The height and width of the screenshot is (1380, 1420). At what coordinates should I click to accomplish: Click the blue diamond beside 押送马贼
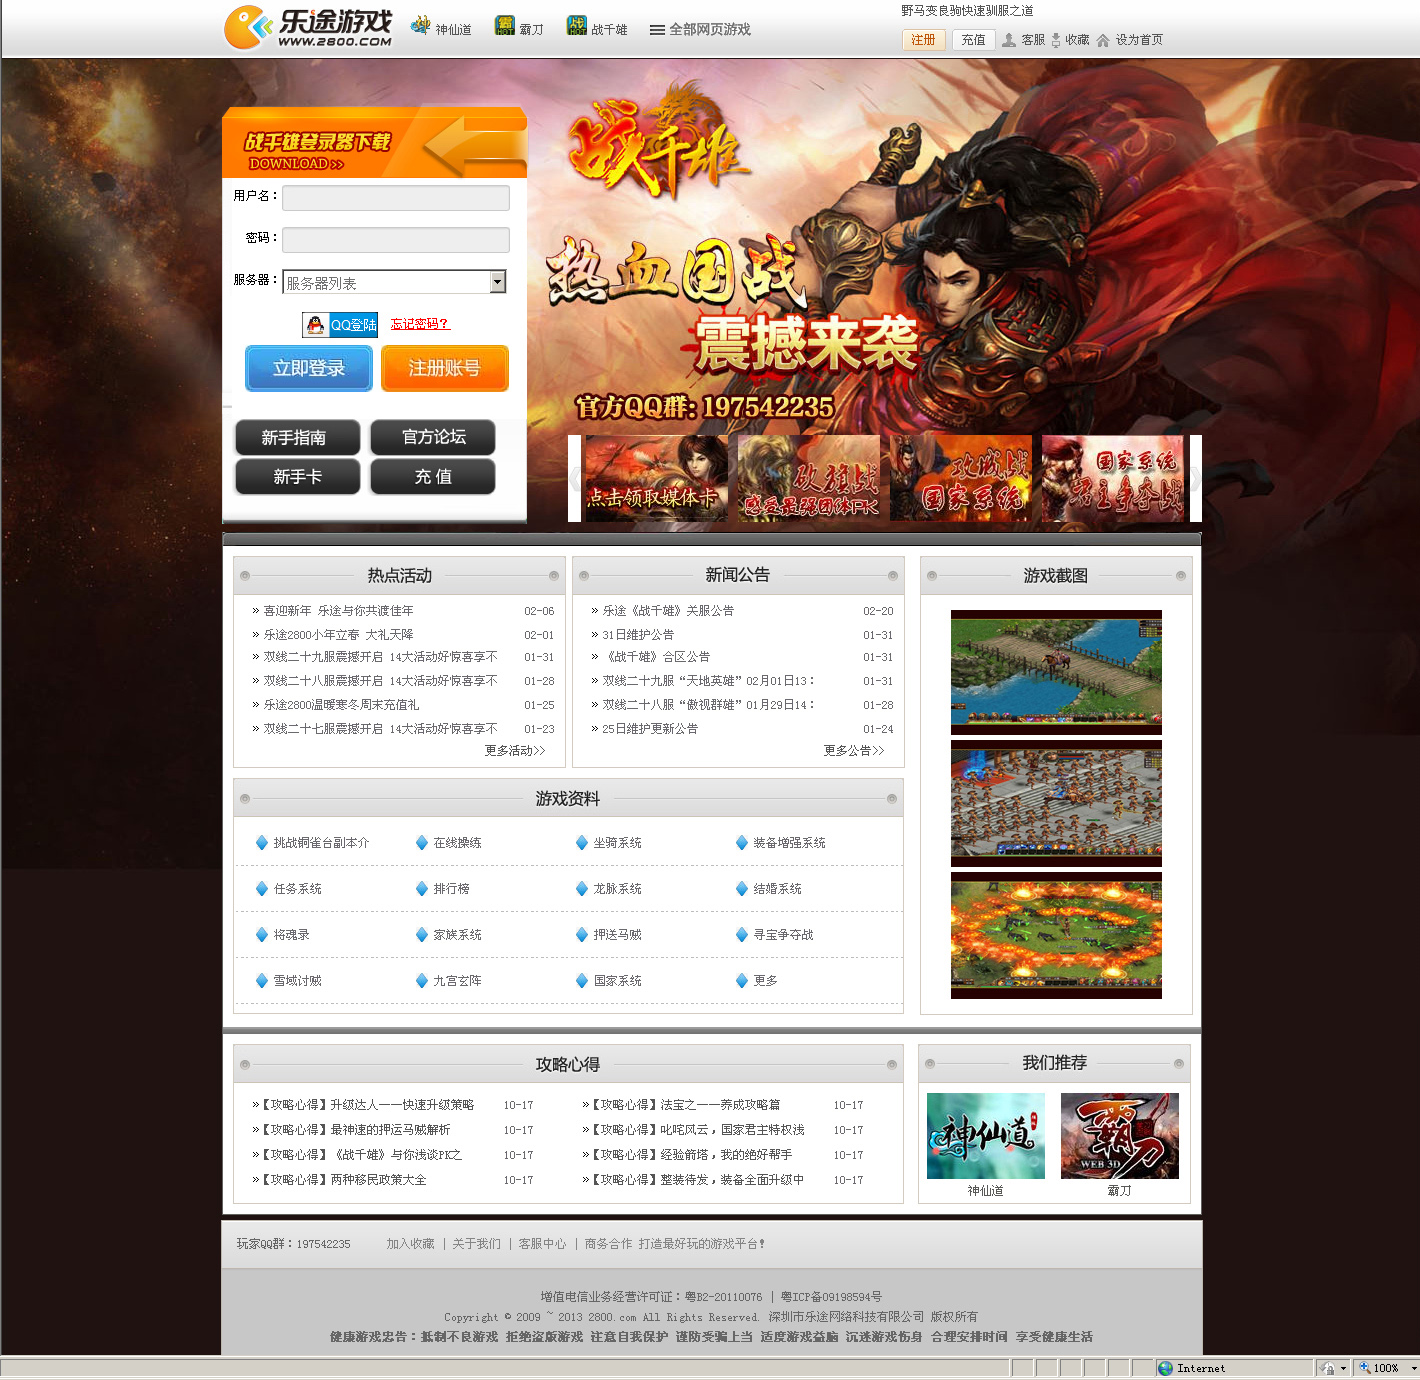click(582, 935)
